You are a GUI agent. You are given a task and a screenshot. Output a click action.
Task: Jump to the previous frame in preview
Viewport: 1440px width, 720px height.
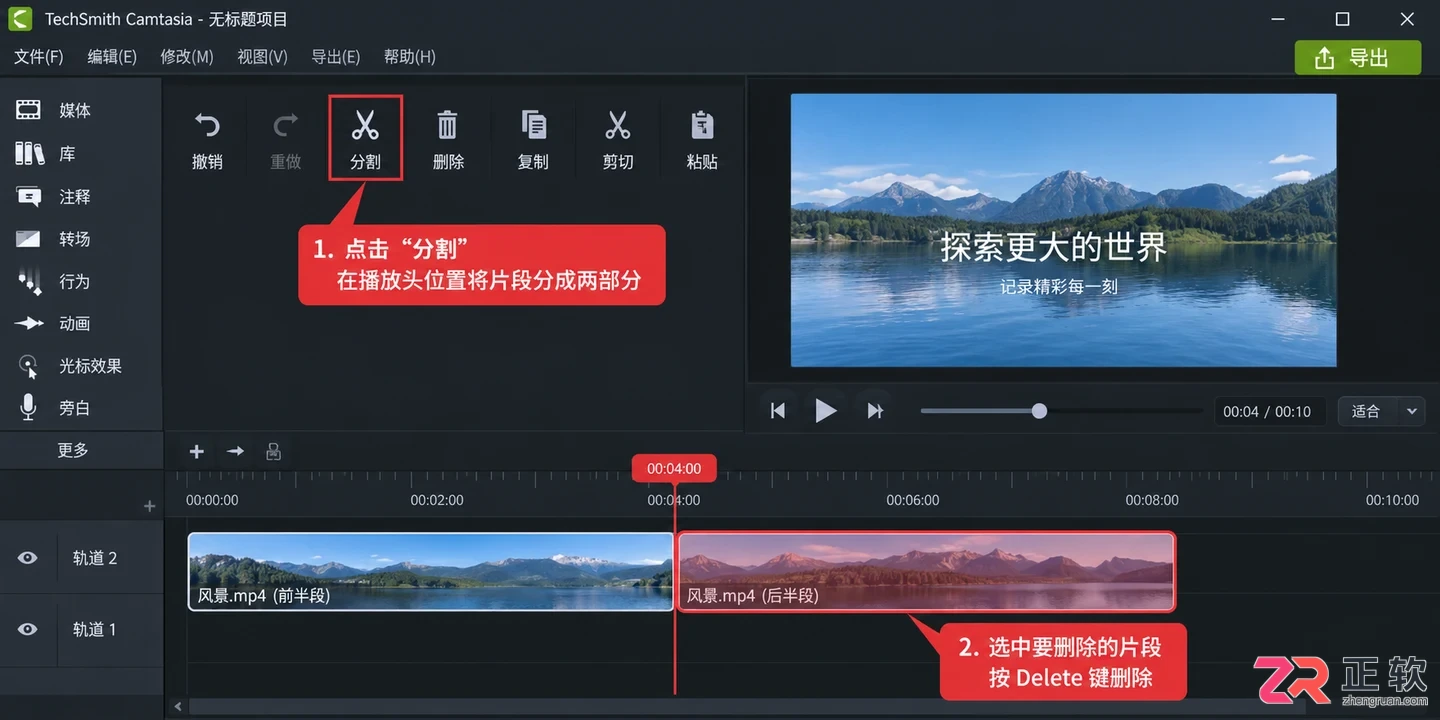pos(778,411)
